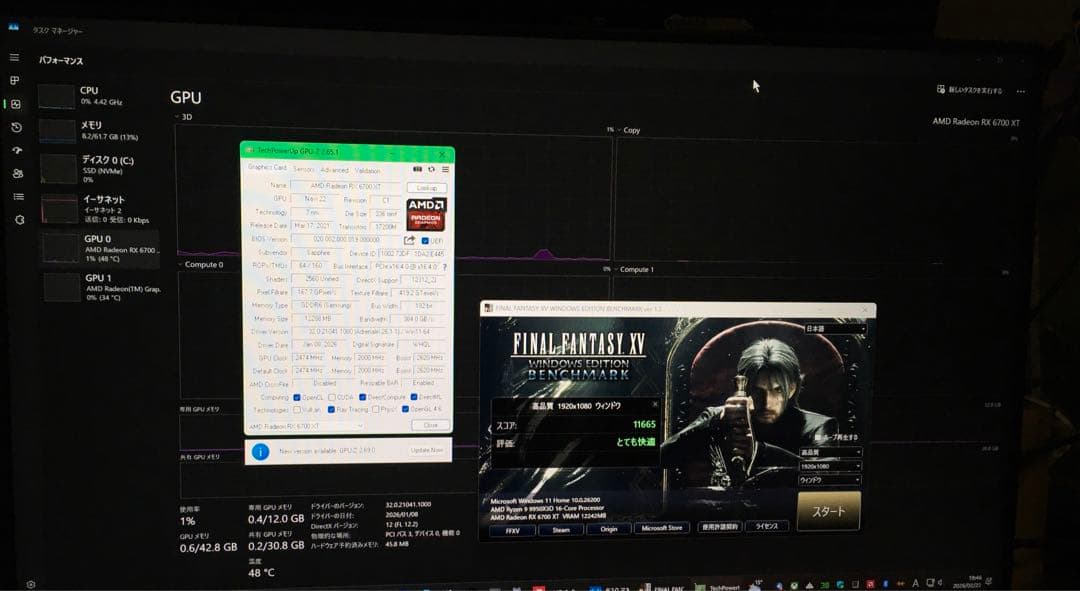Toggle the Vulkan checkbox in GPU-Z

[297, 410]
